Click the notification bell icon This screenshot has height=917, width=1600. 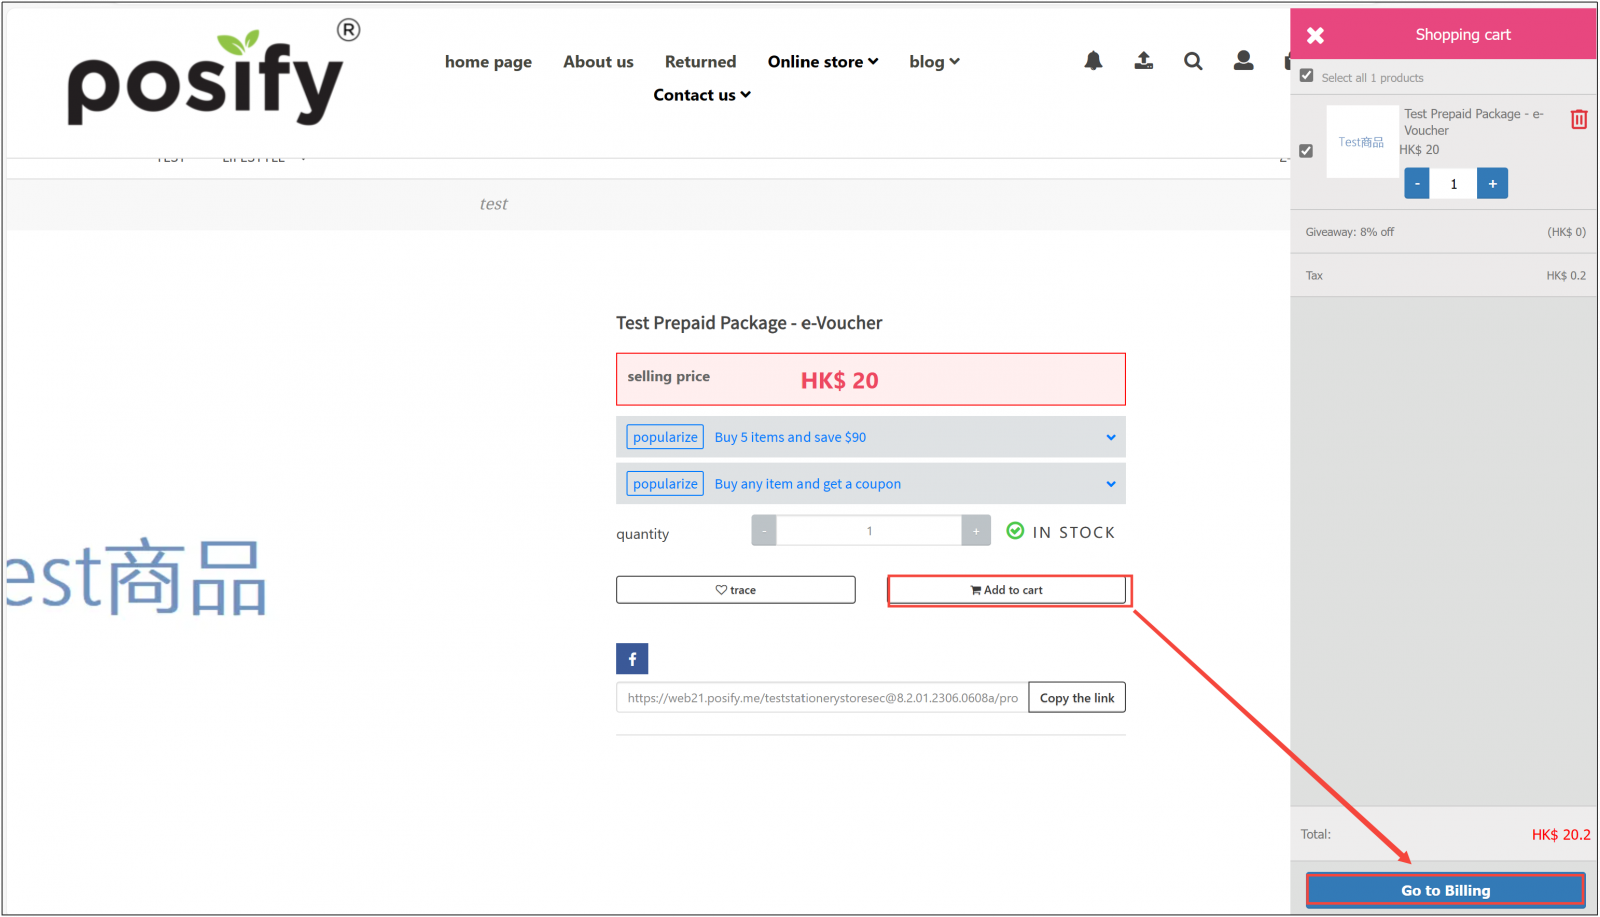tap(1093, 61)
